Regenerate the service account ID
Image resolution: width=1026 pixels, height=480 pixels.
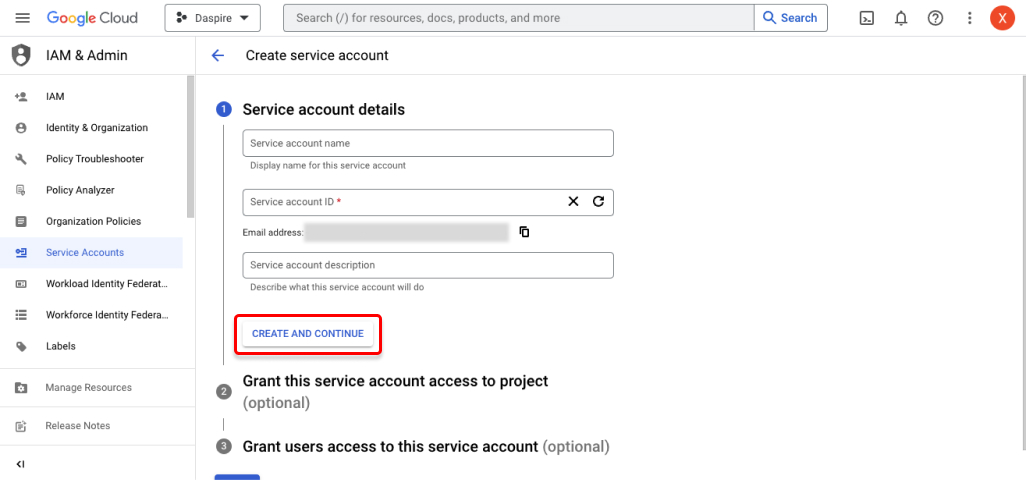pyautogui.click(x=598, y=201)
